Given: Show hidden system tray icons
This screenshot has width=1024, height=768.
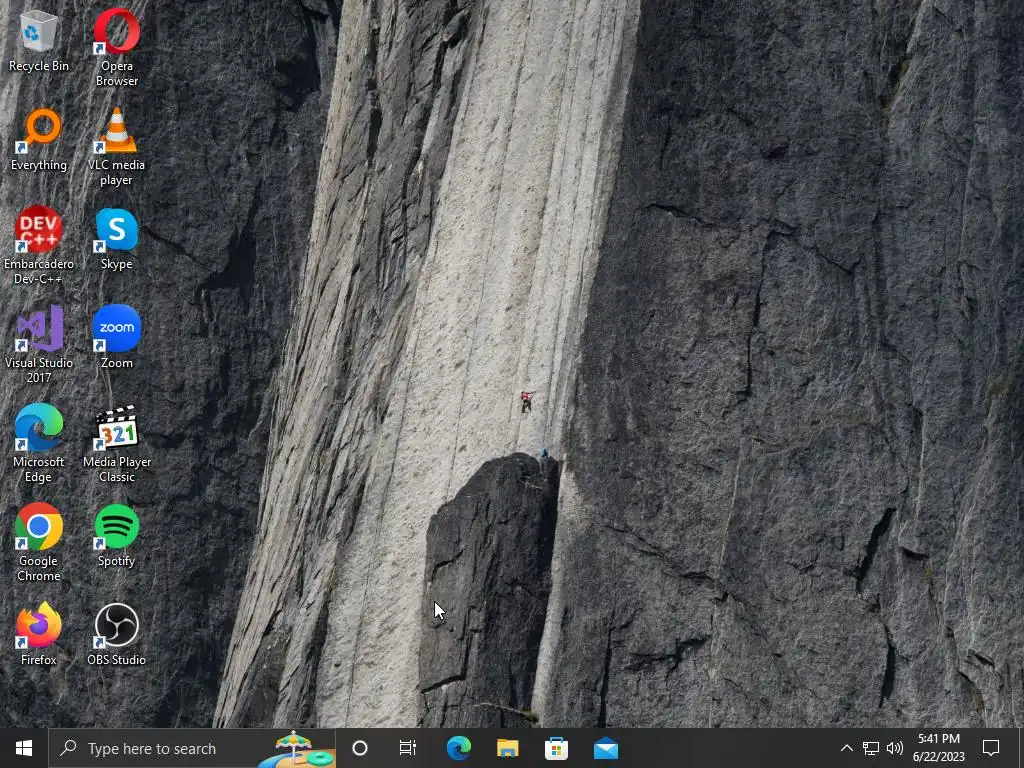Looking at the screenshot, I should point(846,748).
